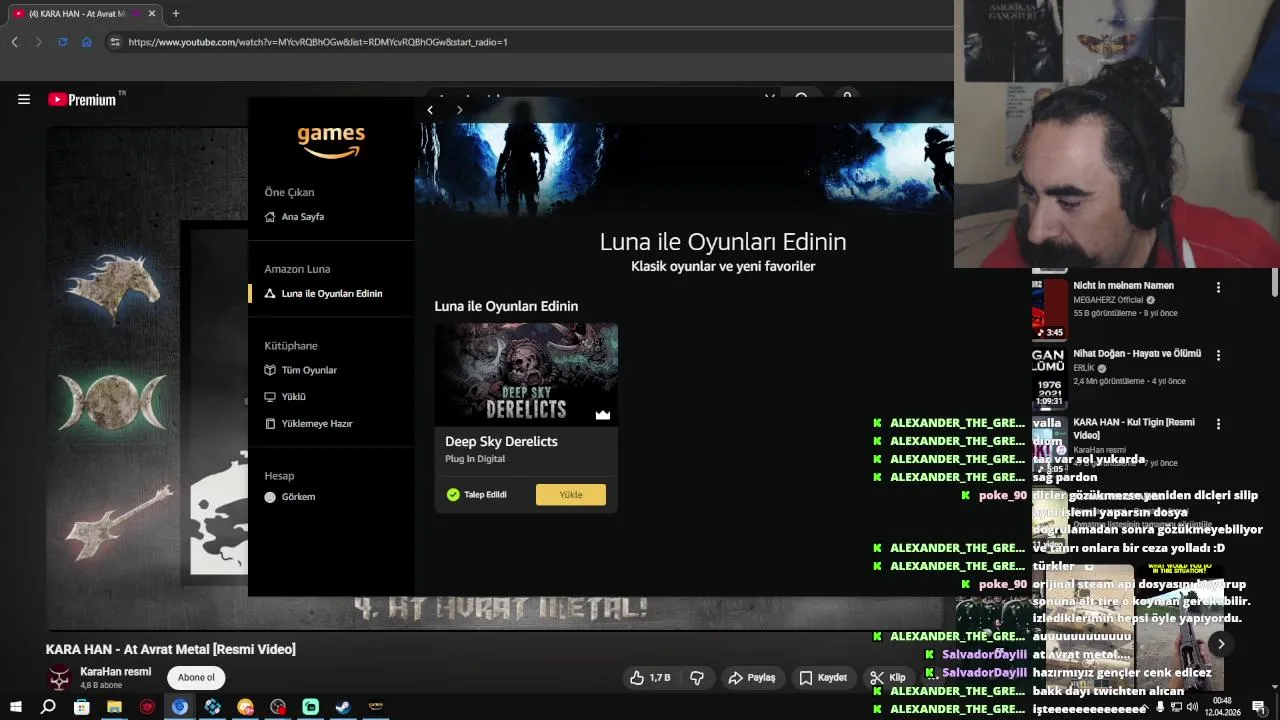Dislike the video with thumbs down
The image size is (1280, 720).
pos(697,678)
